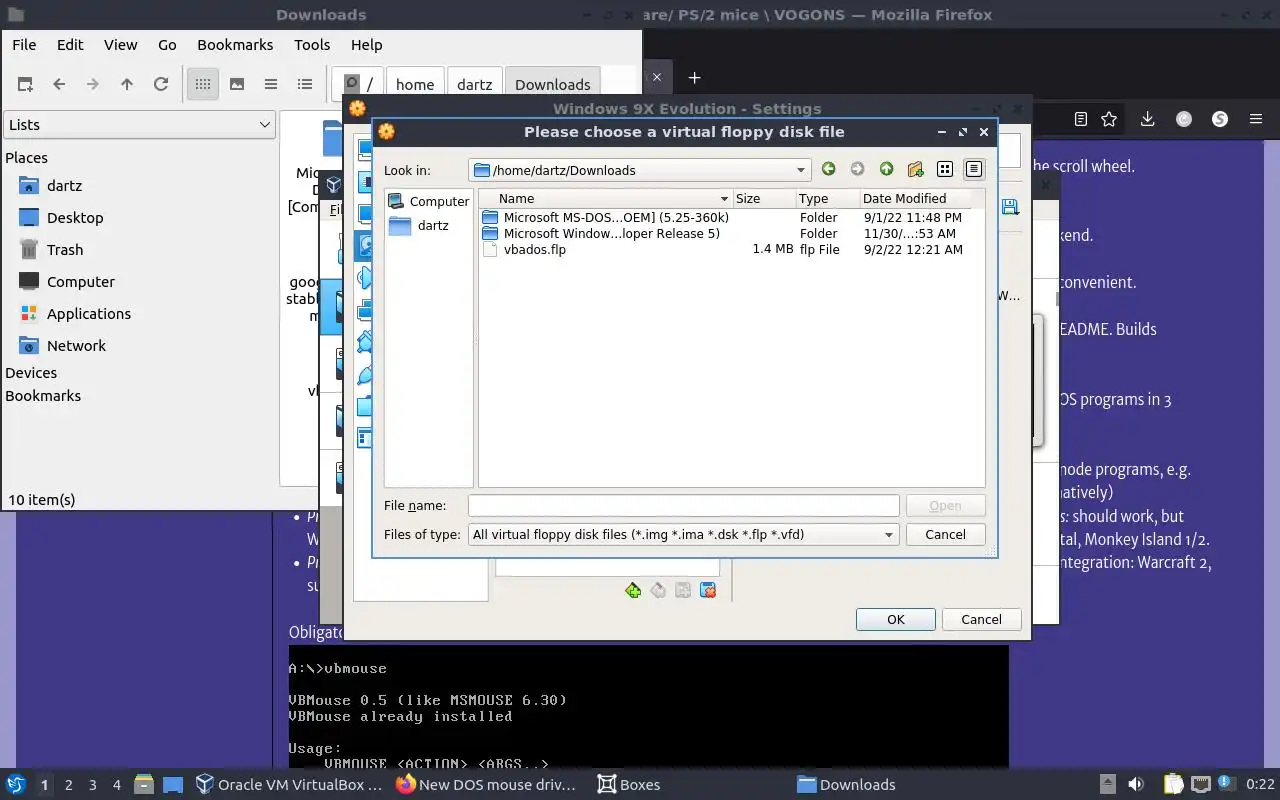Open Firefox downloads arrow icon
1280x800 pixels.
click(1147, 119)
